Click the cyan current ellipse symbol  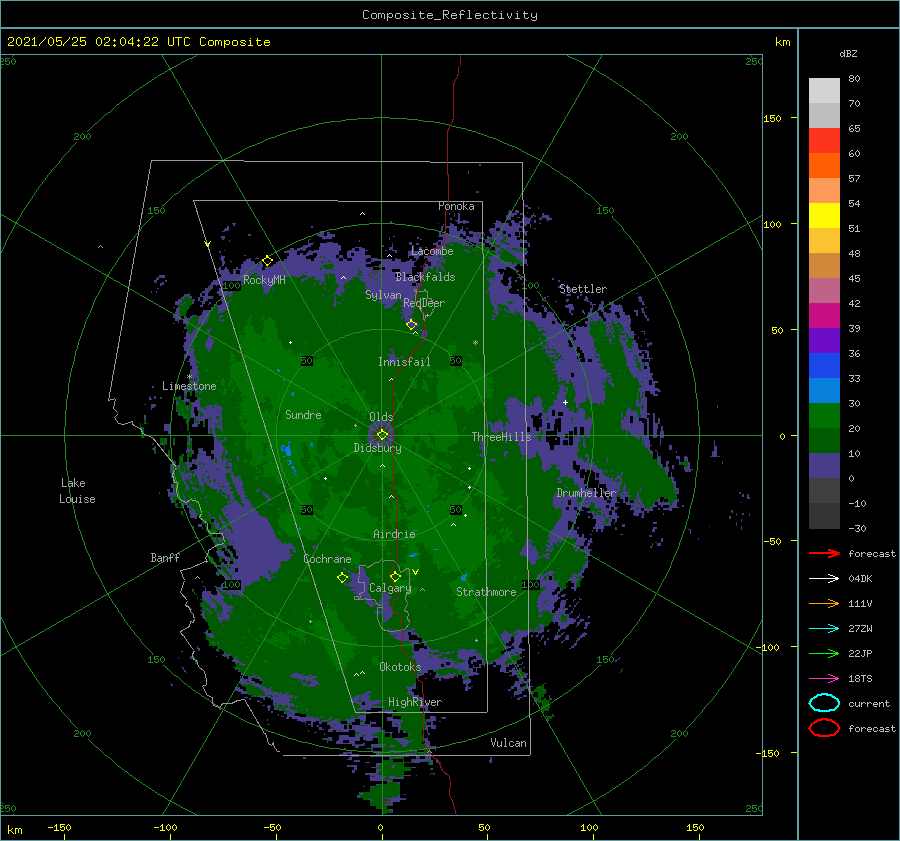[824, 703]
